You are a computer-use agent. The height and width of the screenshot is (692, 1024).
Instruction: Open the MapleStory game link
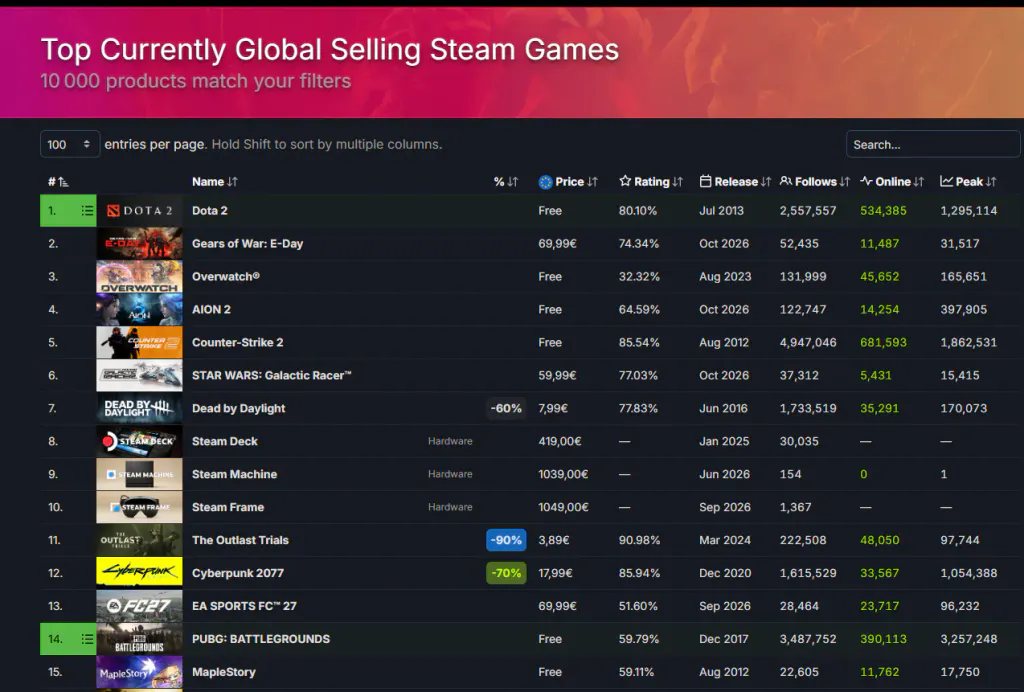(x=223, y=672)
